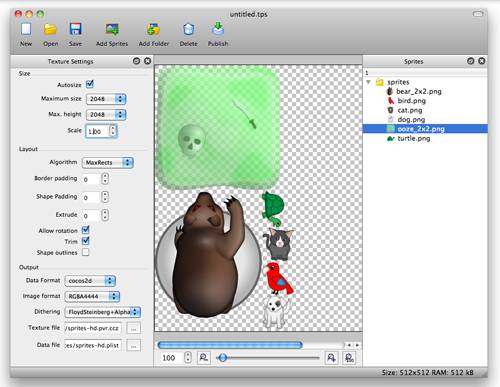
Task: Open the Maximum size dropdown
Action: [x=106, y=99]
